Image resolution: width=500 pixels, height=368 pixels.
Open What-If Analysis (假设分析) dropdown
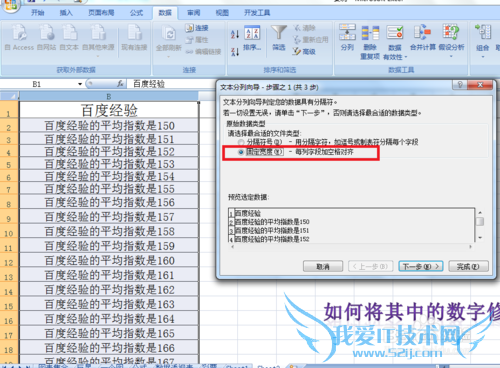point(451,41)
